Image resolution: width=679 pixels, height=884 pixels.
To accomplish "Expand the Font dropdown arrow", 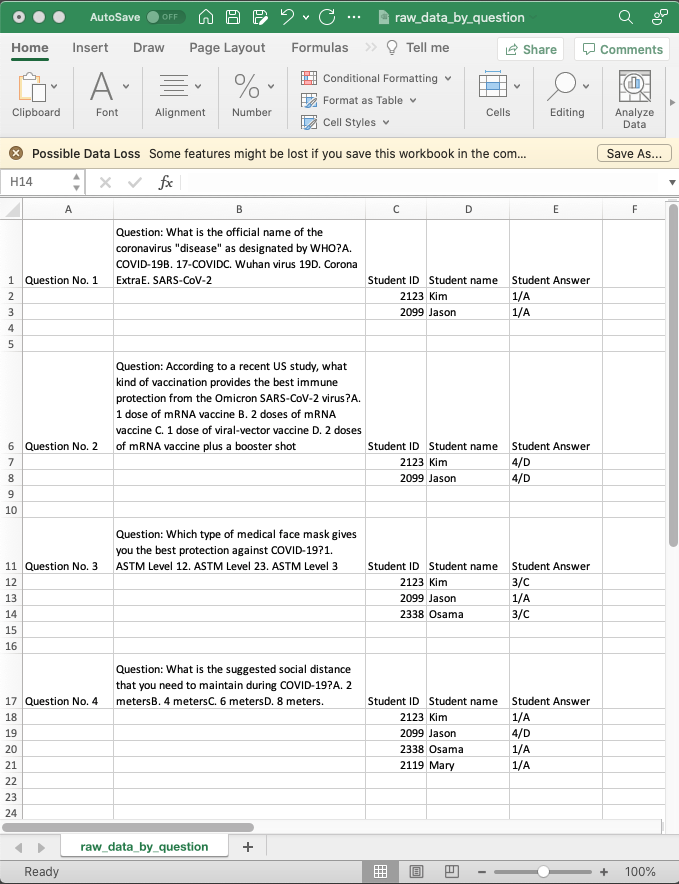I will [x=126, y=86].
